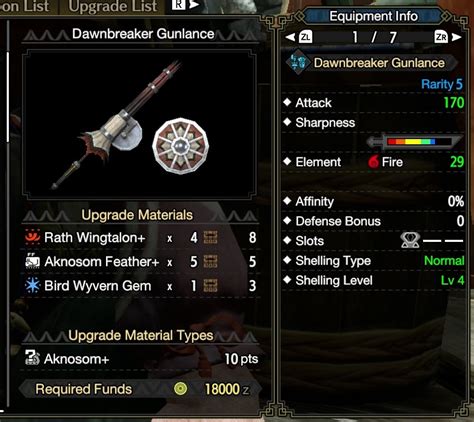Viewport: 474px width, 422px height.
Task: Click the Fire element icon
Action: pos(374,162)
